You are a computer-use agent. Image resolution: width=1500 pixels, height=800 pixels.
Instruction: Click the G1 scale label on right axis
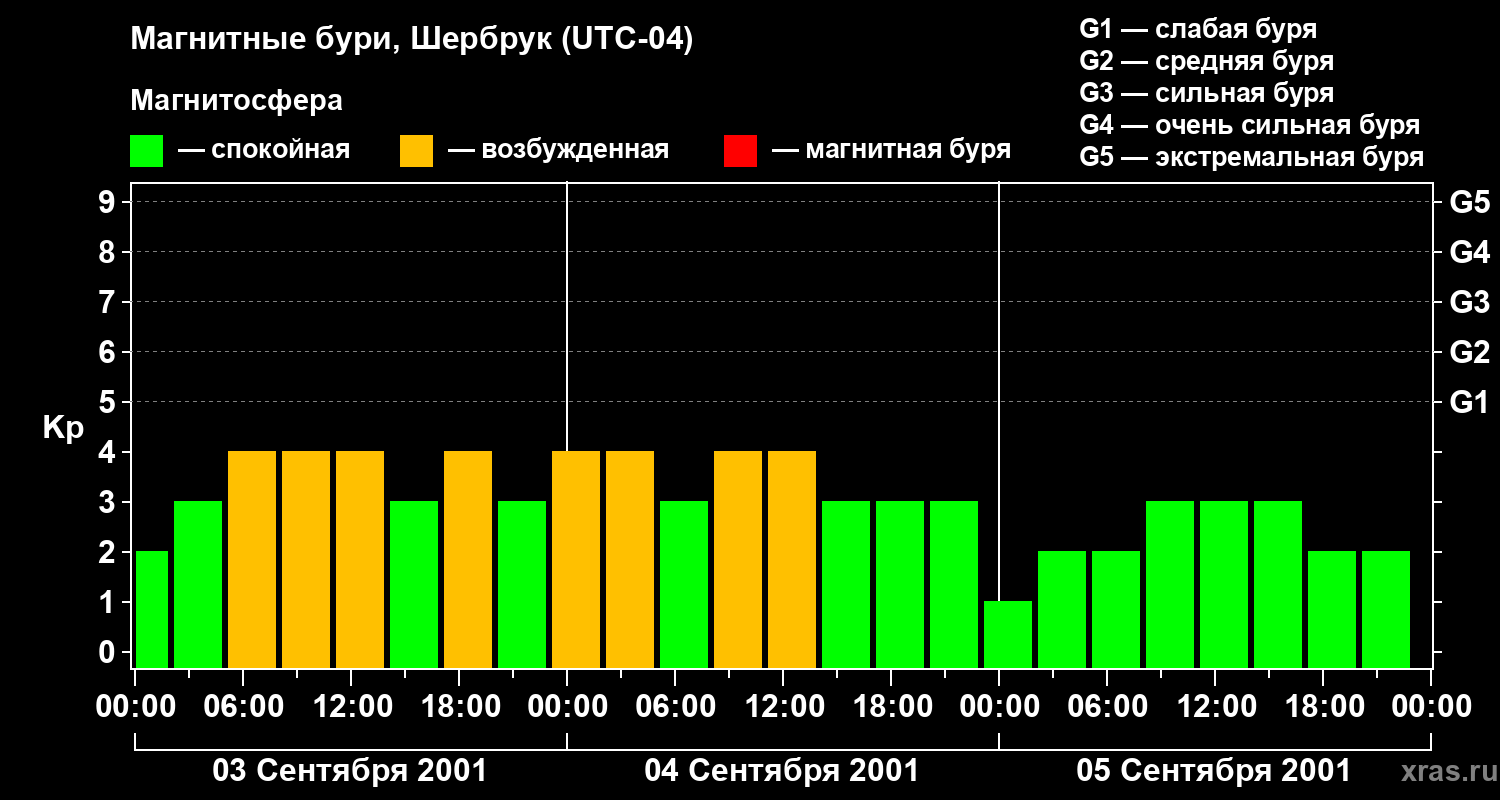(x=1469, y=403)
